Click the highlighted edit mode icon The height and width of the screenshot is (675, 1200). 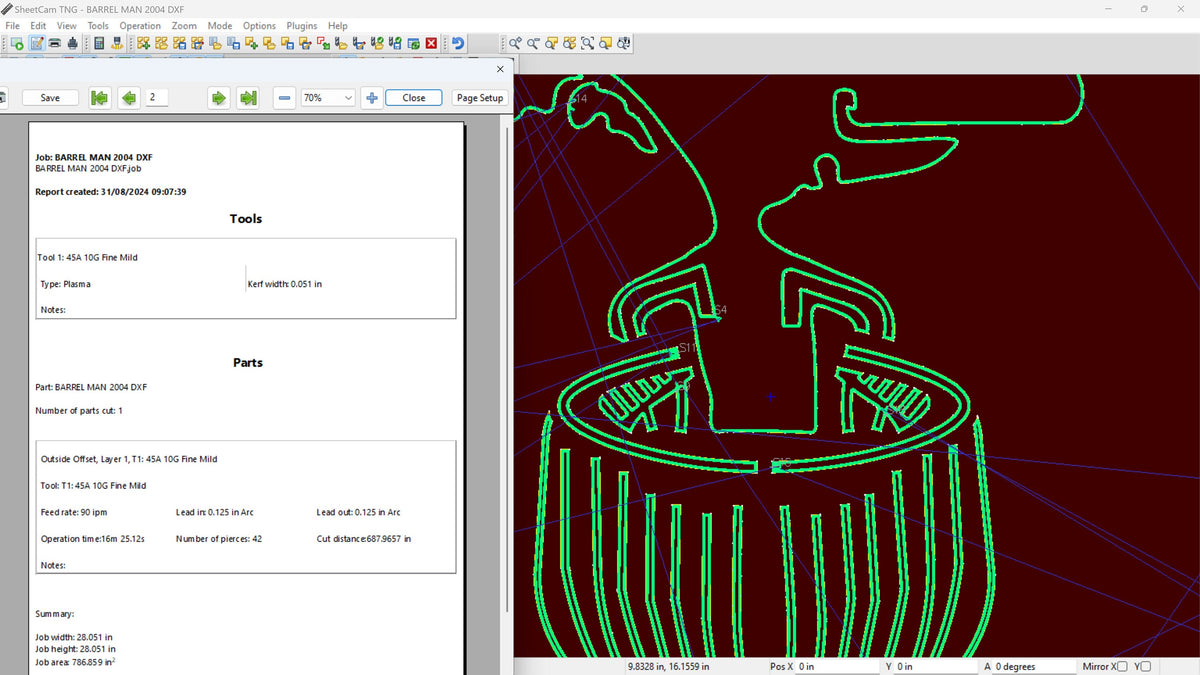click(x=37, y=44)
